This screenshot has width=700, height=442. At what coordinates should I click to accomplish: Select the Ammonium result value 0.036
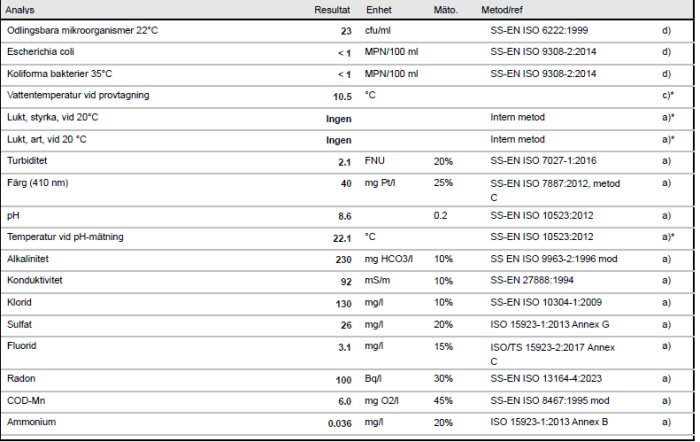click(340, 424)
